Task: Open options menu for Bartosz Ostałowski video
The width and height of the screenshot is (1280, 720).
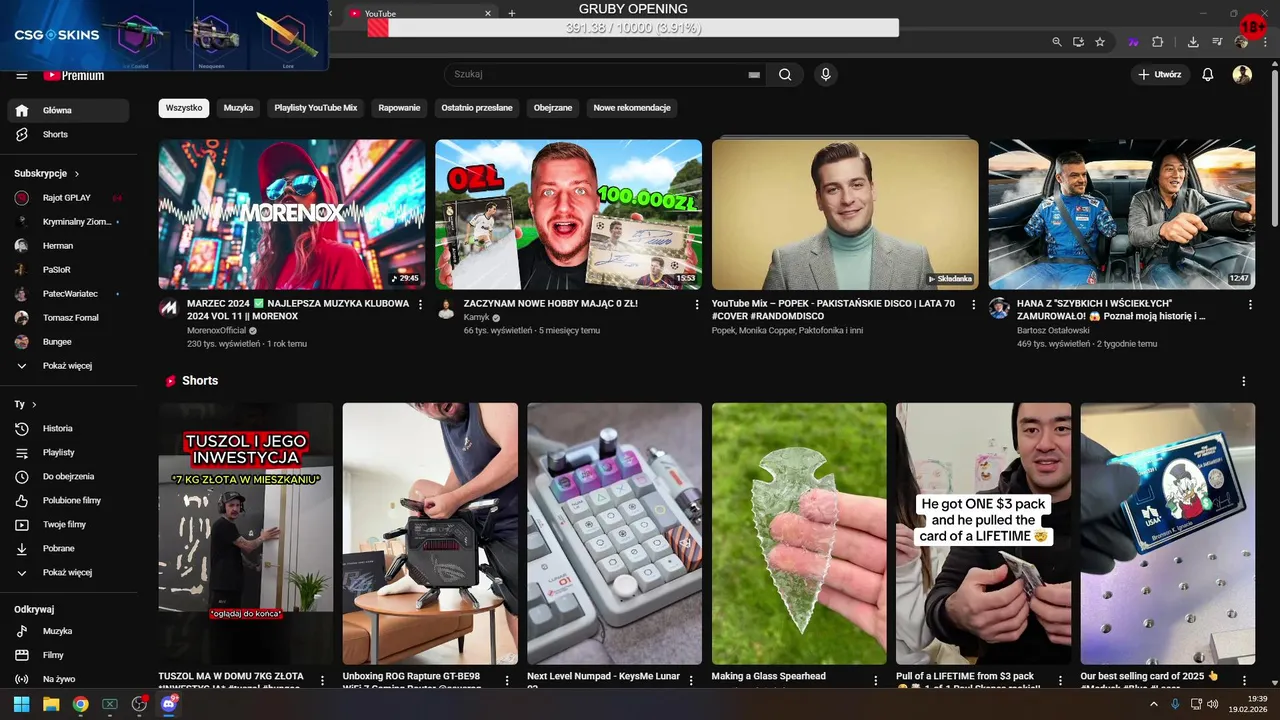Action: click(x=1250, y=304)
